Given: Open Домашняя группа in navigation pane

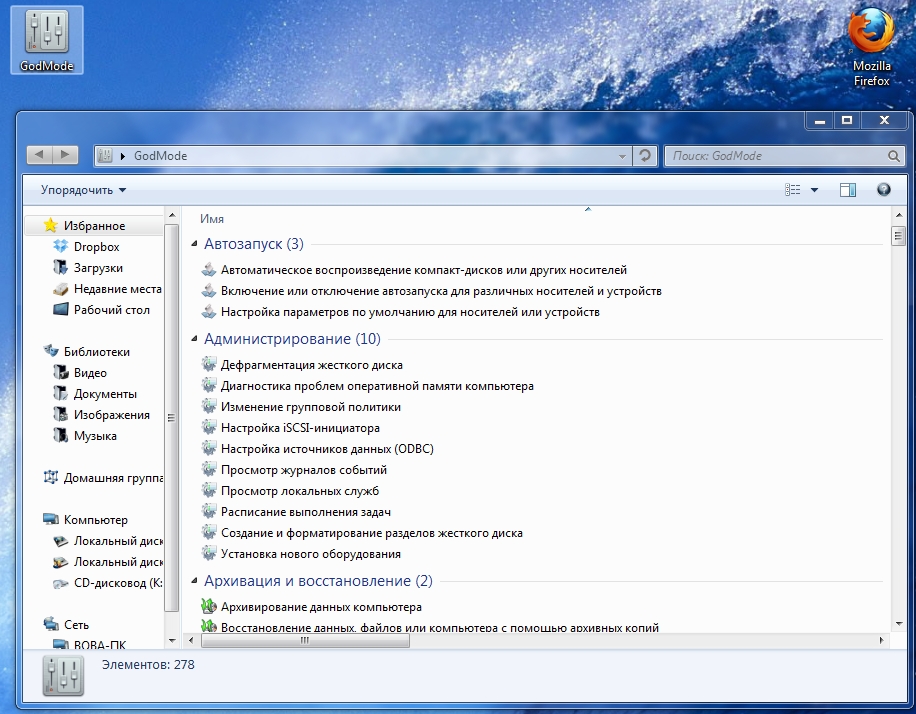Looking at the screenshot, I should [x=112, y=478].
